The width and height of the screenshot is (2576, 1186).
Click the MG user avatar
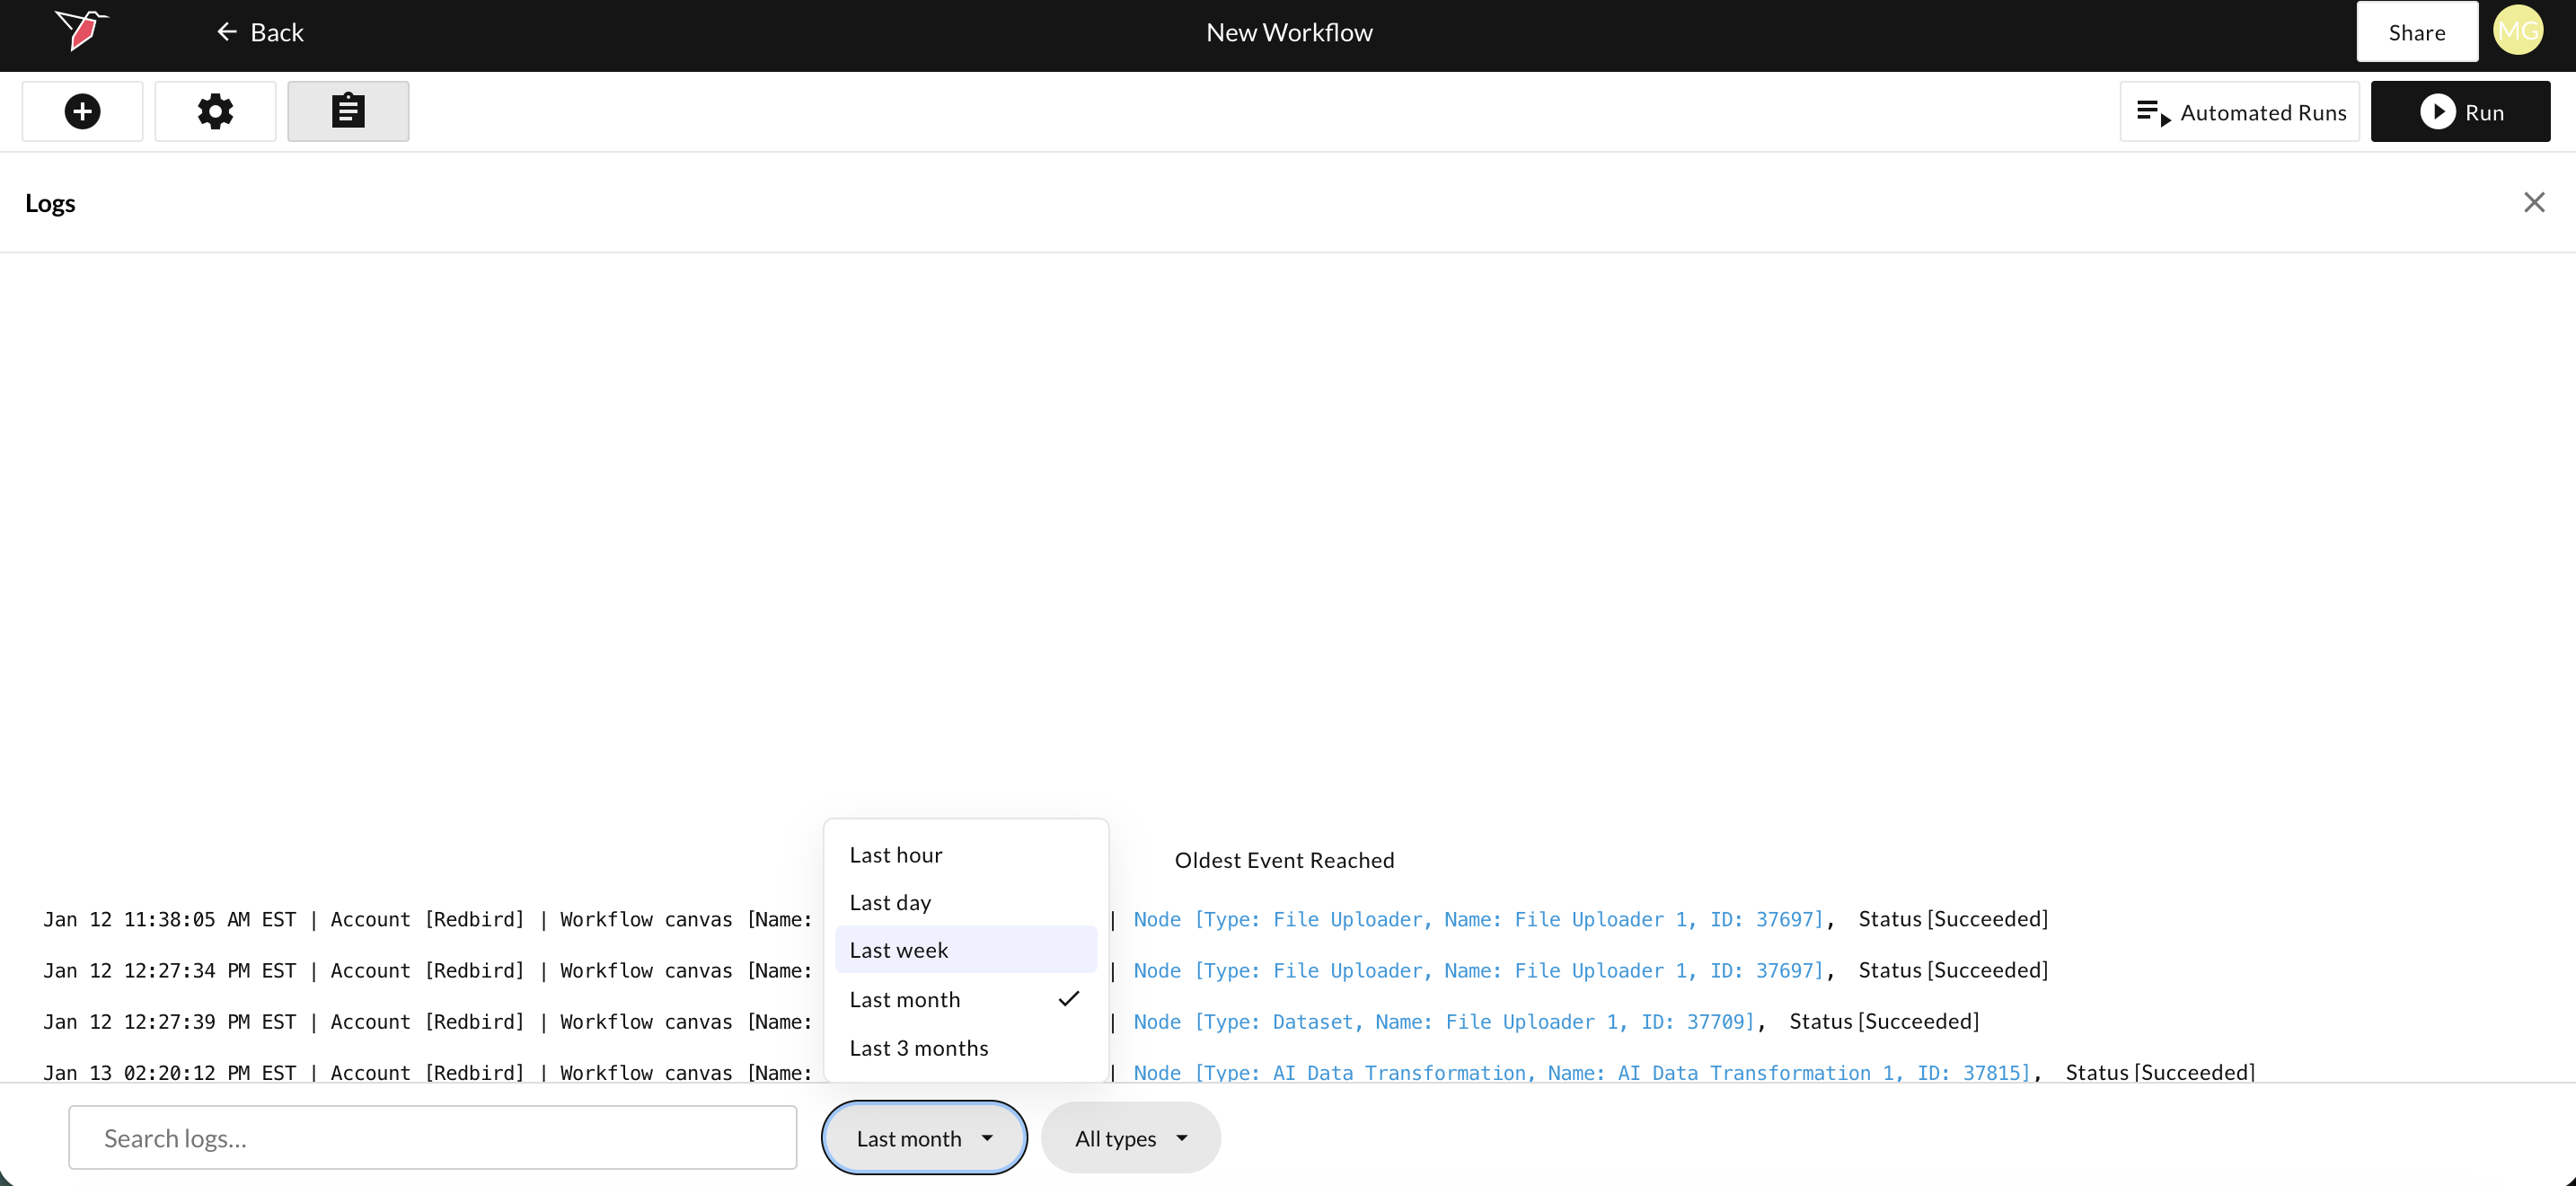click(x=2517, y=31)
